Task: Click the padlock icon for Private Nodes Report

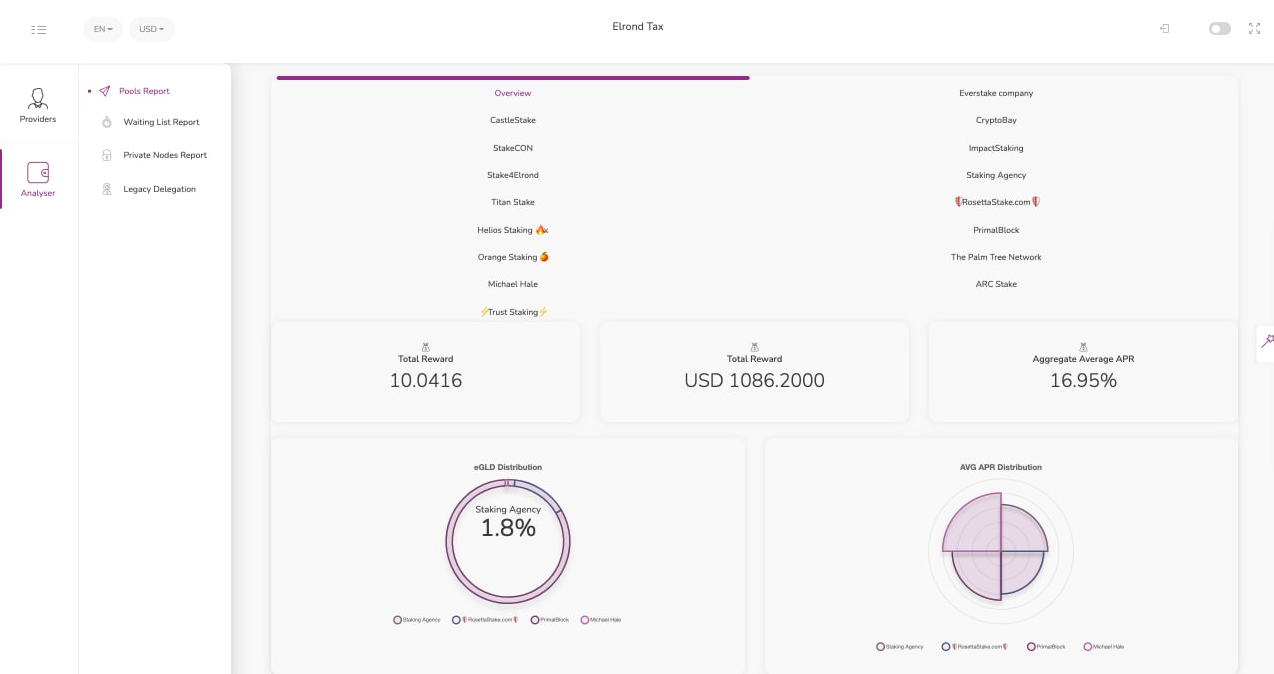Action: 107,155
